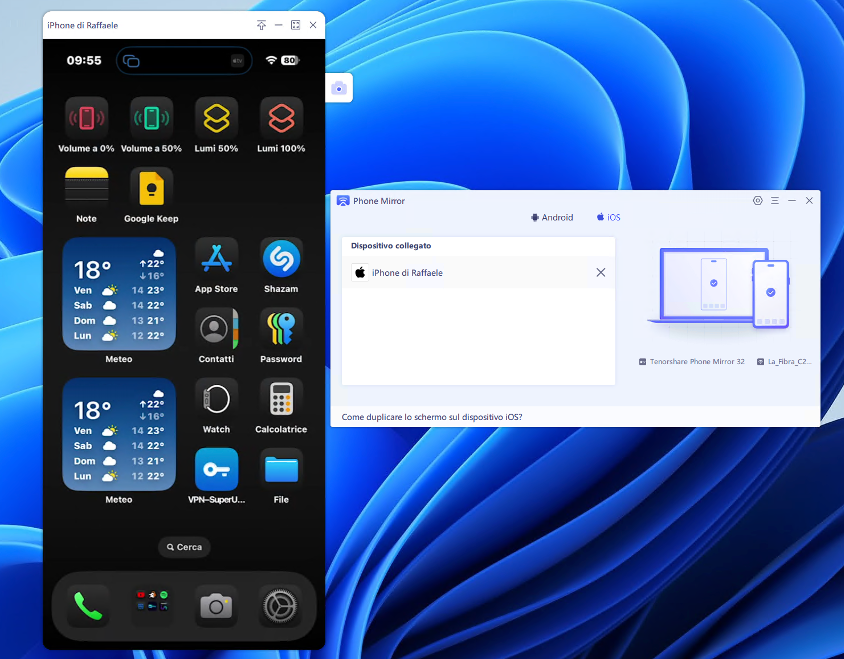
Task: Launch the Calcolatrice app
Action: 281,399
